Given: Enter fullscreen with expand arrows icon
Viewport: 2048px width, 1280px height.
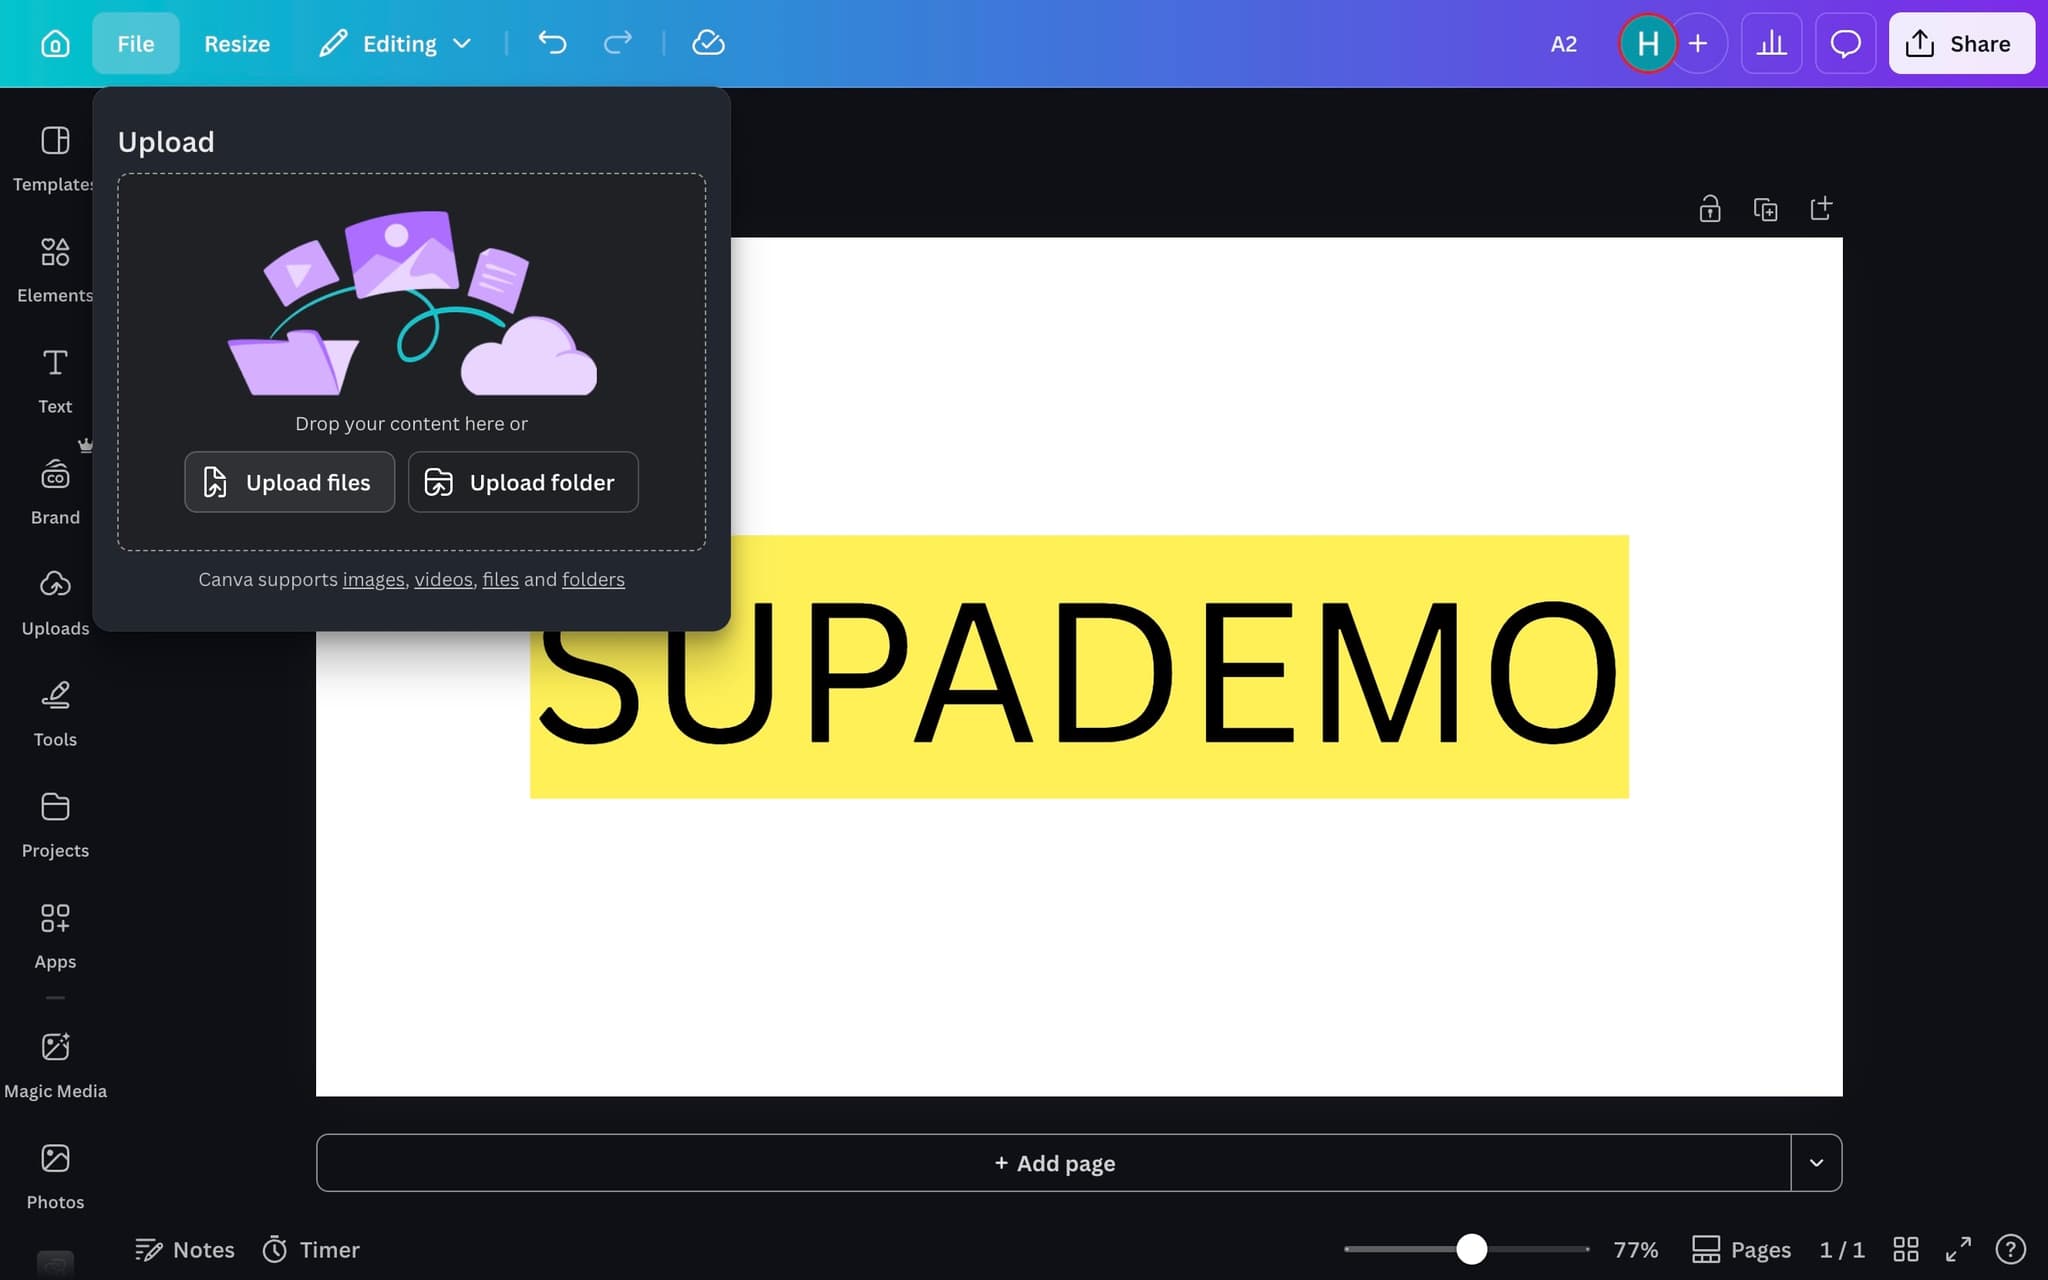Looking at the screenshot, I should pos(1958,1249).
